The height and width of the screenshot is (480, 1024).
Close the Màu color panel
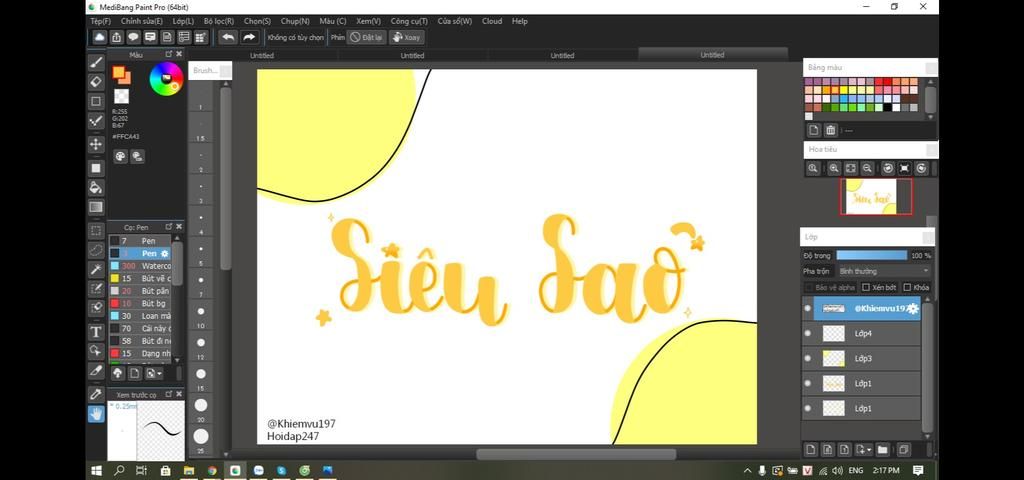(179, 54)
